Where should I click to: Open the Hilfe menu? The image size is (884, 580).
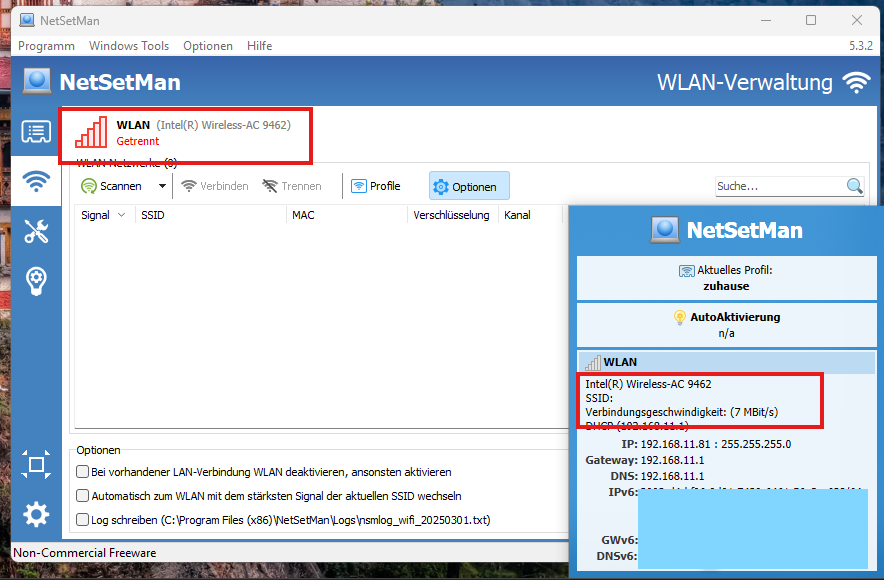(x=259, y=46)
